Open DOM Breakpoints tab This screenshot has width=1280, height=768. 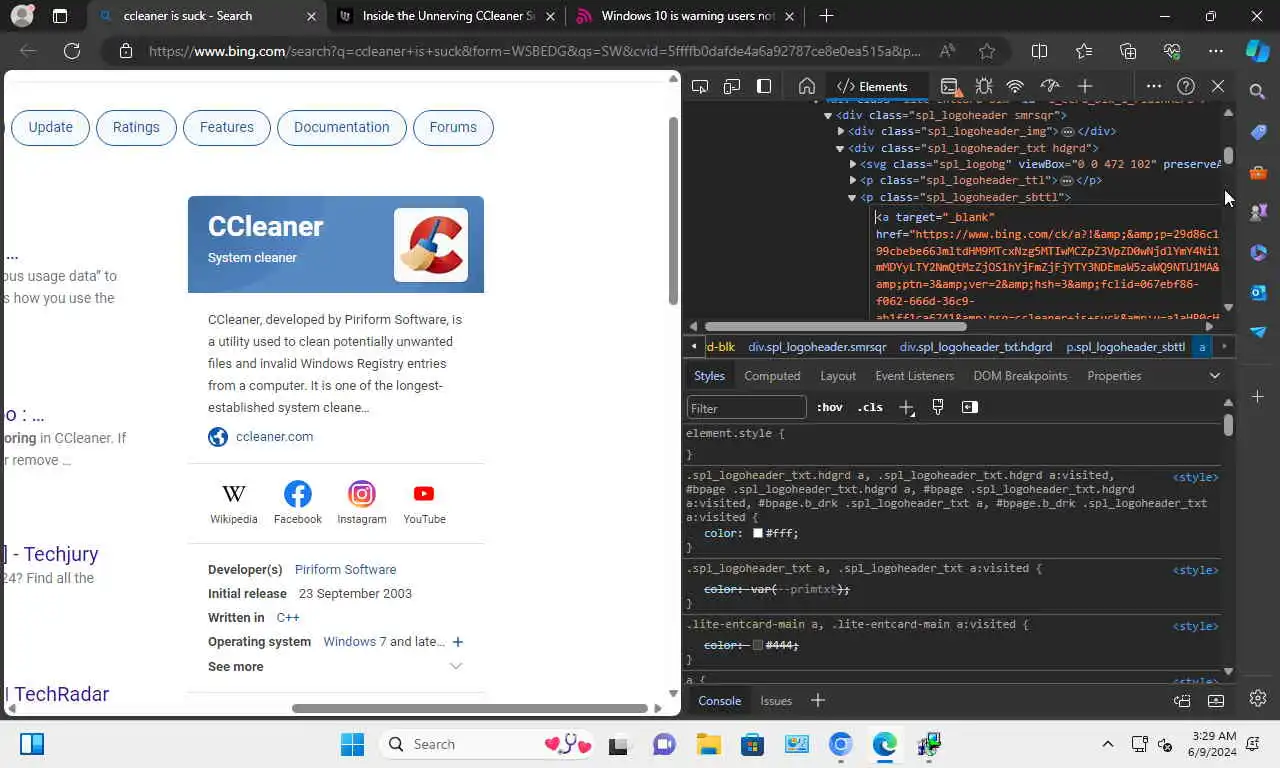(x=1020, y=376)
